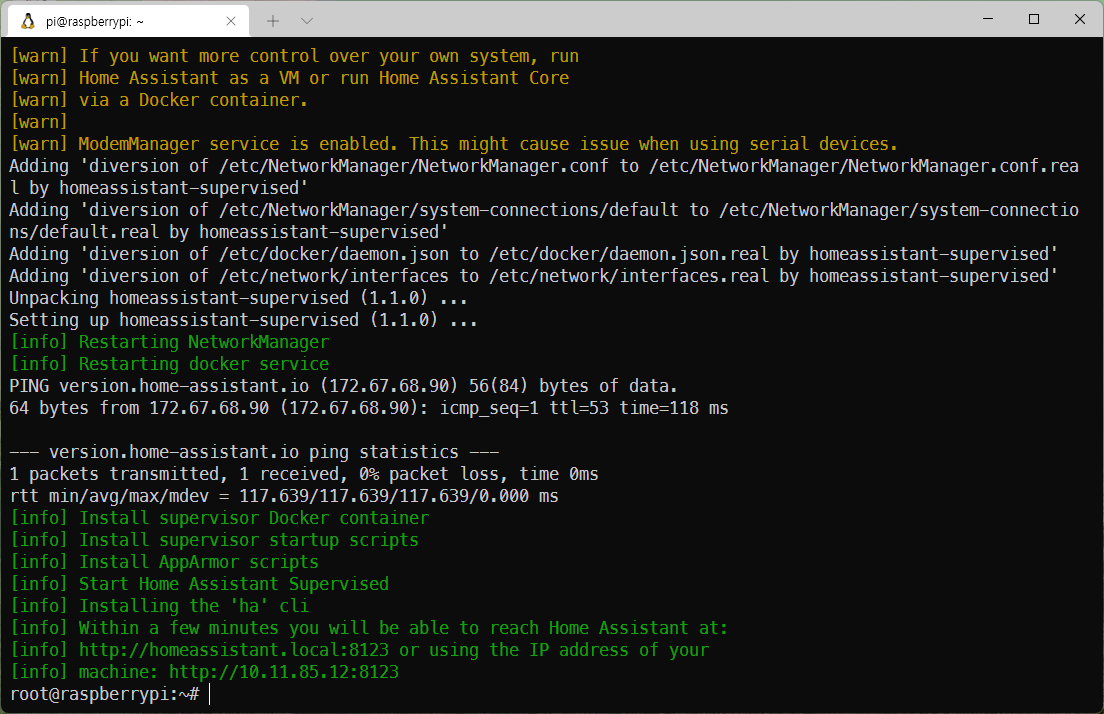Click the /etc/docker/daemon.json diversion line

click(x=534, y=254)
